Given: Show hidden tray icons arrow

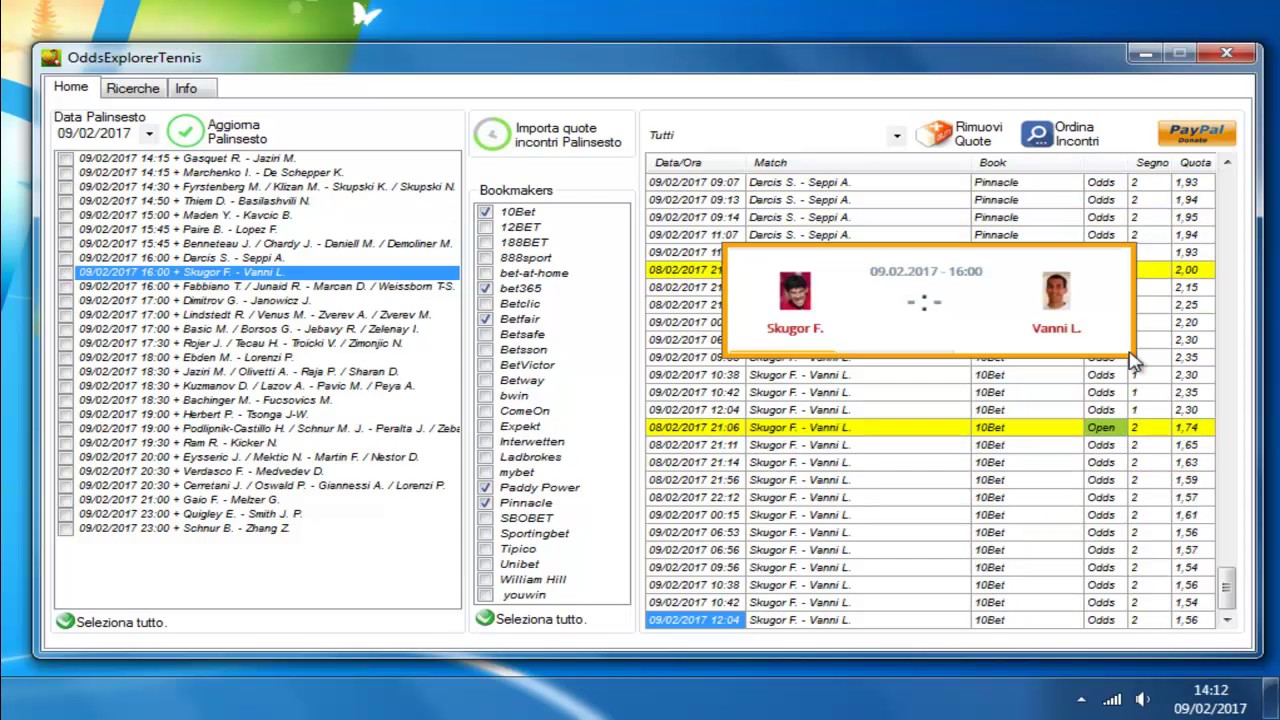Looking at the screenshot, I should point(1081,700).
